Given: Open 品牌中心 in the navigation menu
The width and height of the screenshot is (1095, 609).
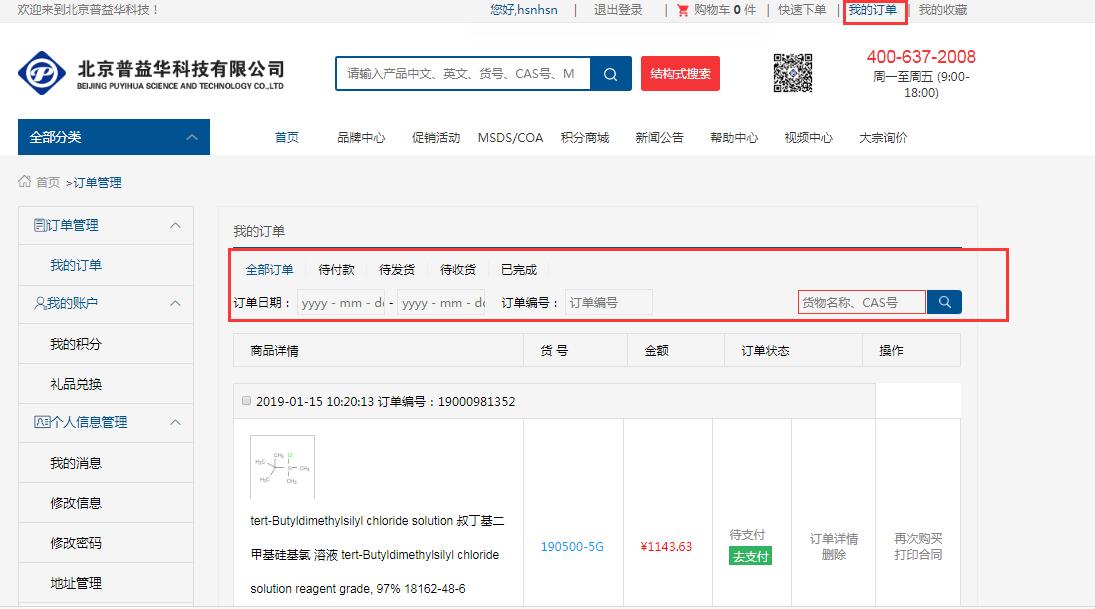Looking at the screenshot, I should [x=361, y=138].
